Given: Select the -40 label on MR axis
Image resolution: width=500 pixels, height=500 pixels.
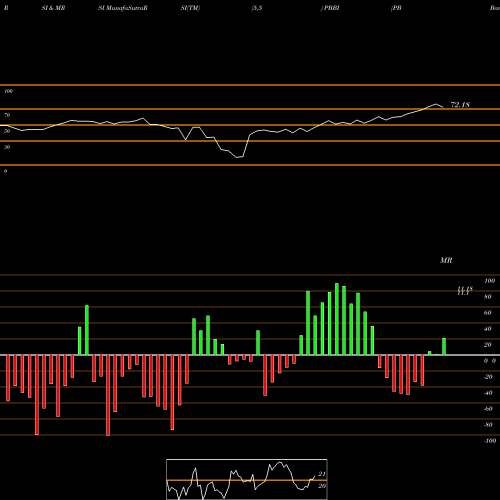Looking at the screenshot, I should (488, 393).
